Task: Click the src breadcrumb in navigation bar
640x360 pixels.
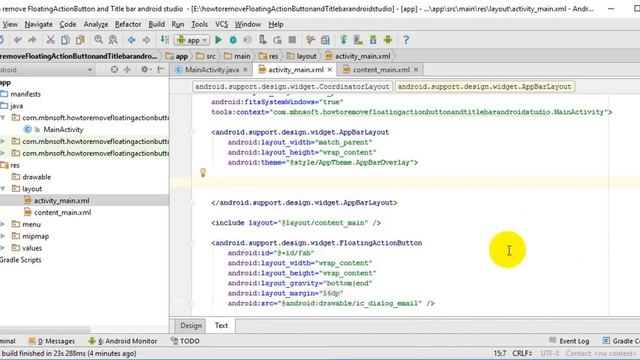Action: (206, 56)
